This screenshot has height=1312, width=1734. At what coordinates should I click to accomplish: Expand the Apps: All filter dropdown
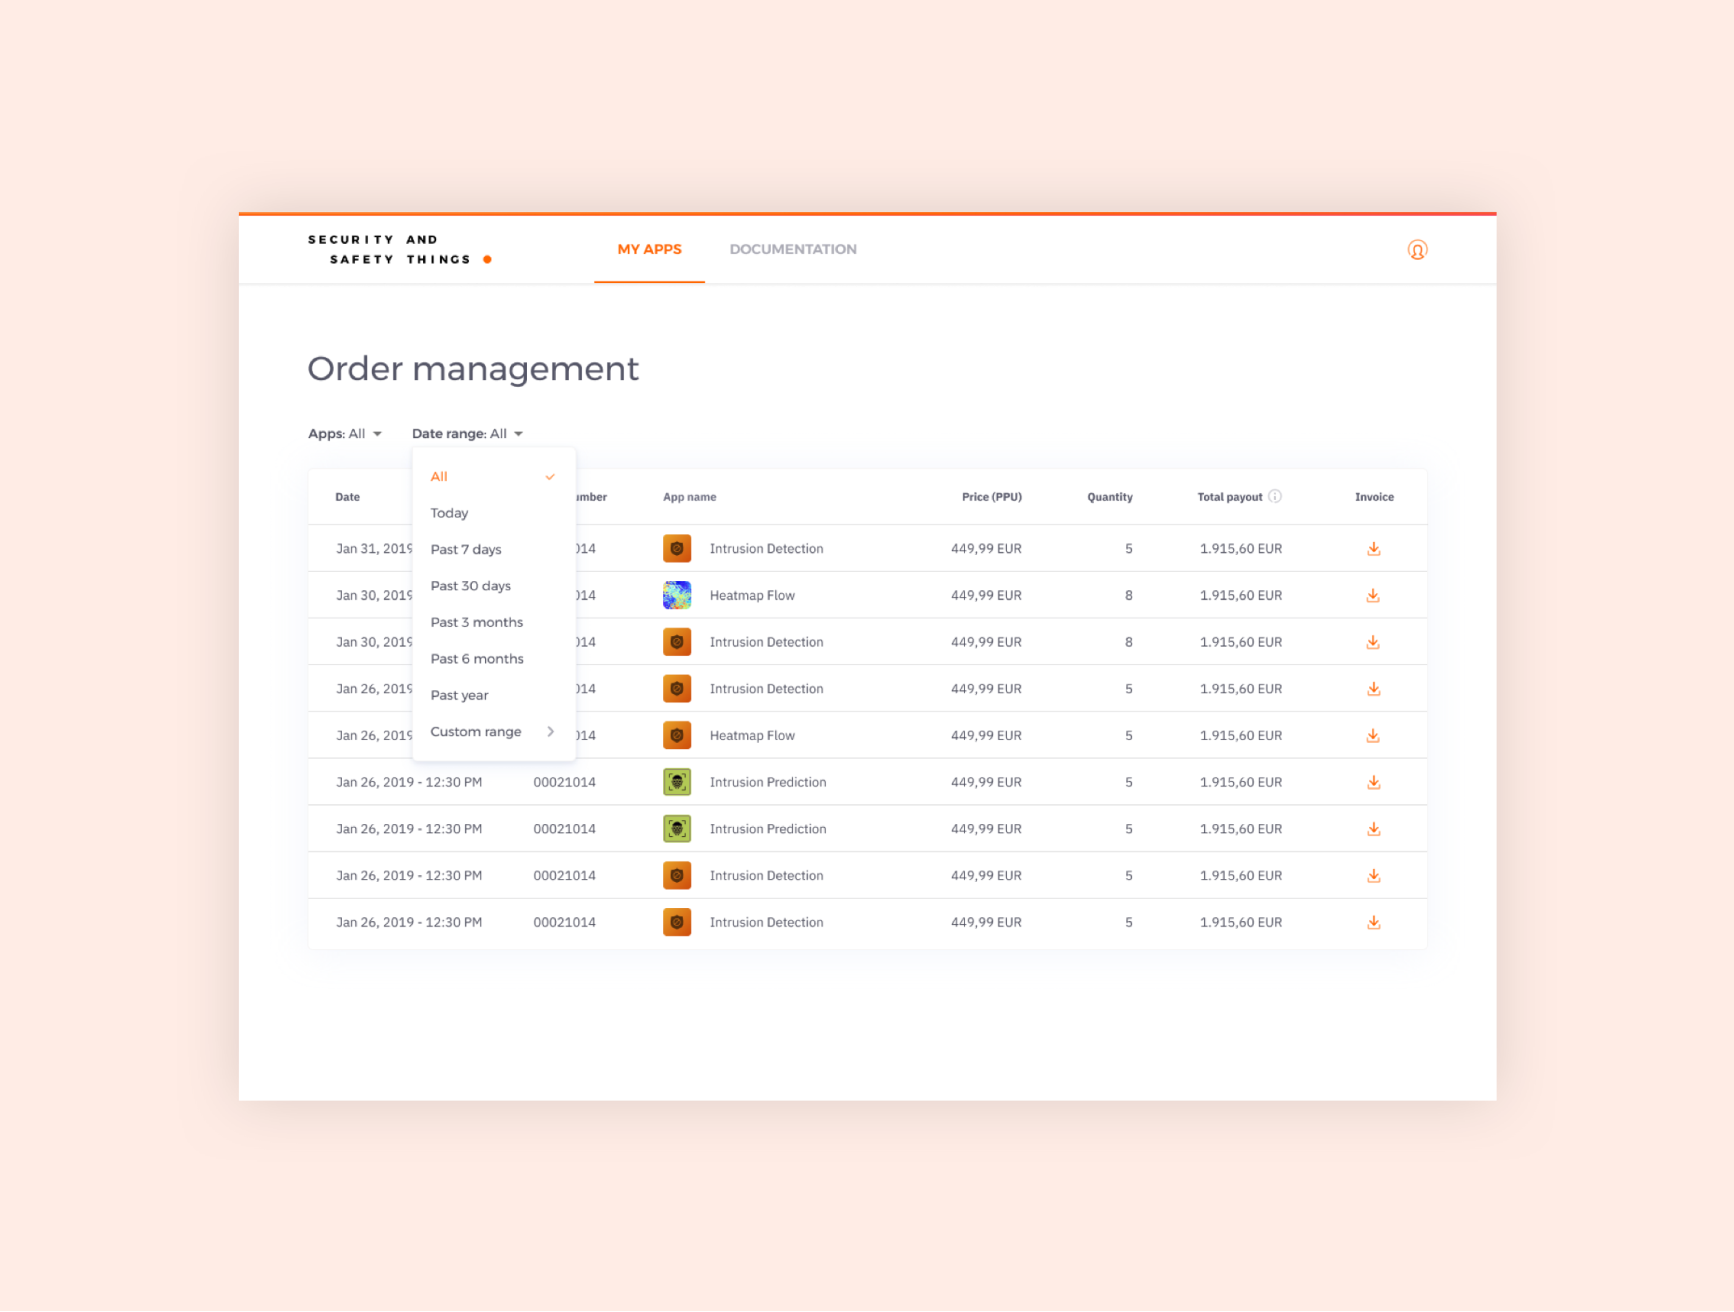pos(345,434)
